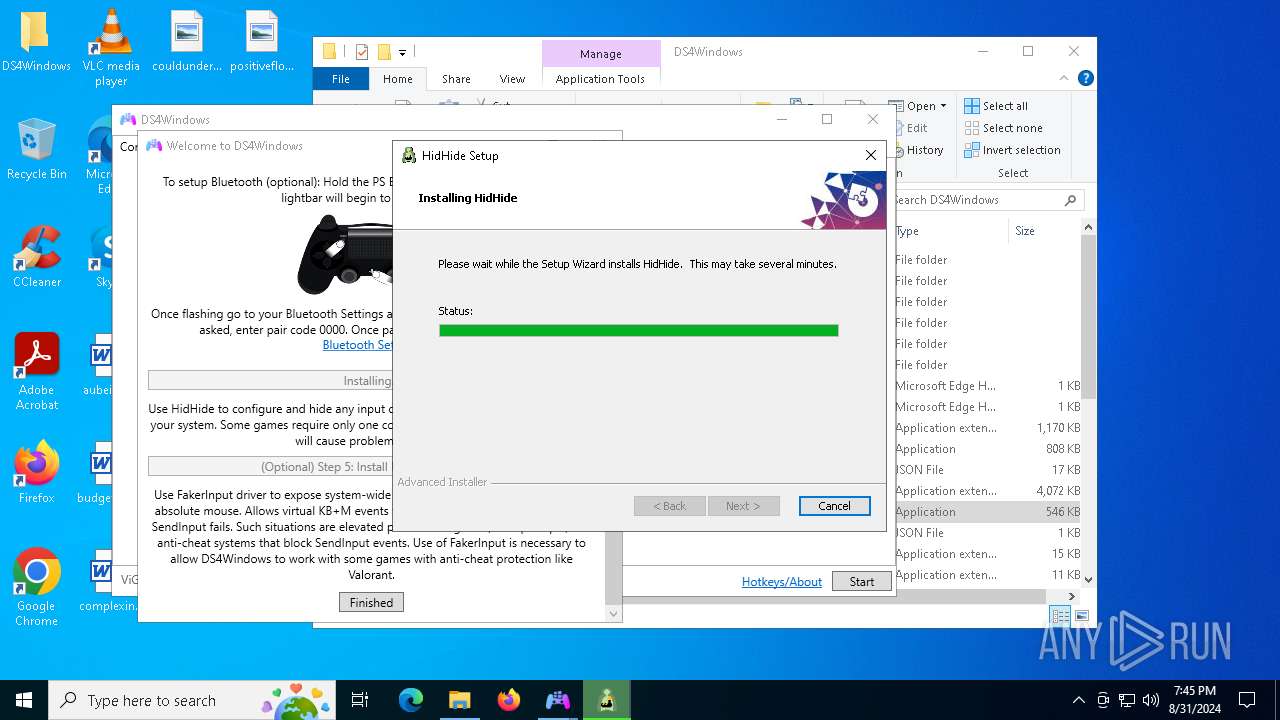The image size is (1280, 720).
Task: Open File Explorer from the taskbar
Action: tap(460, 700)
